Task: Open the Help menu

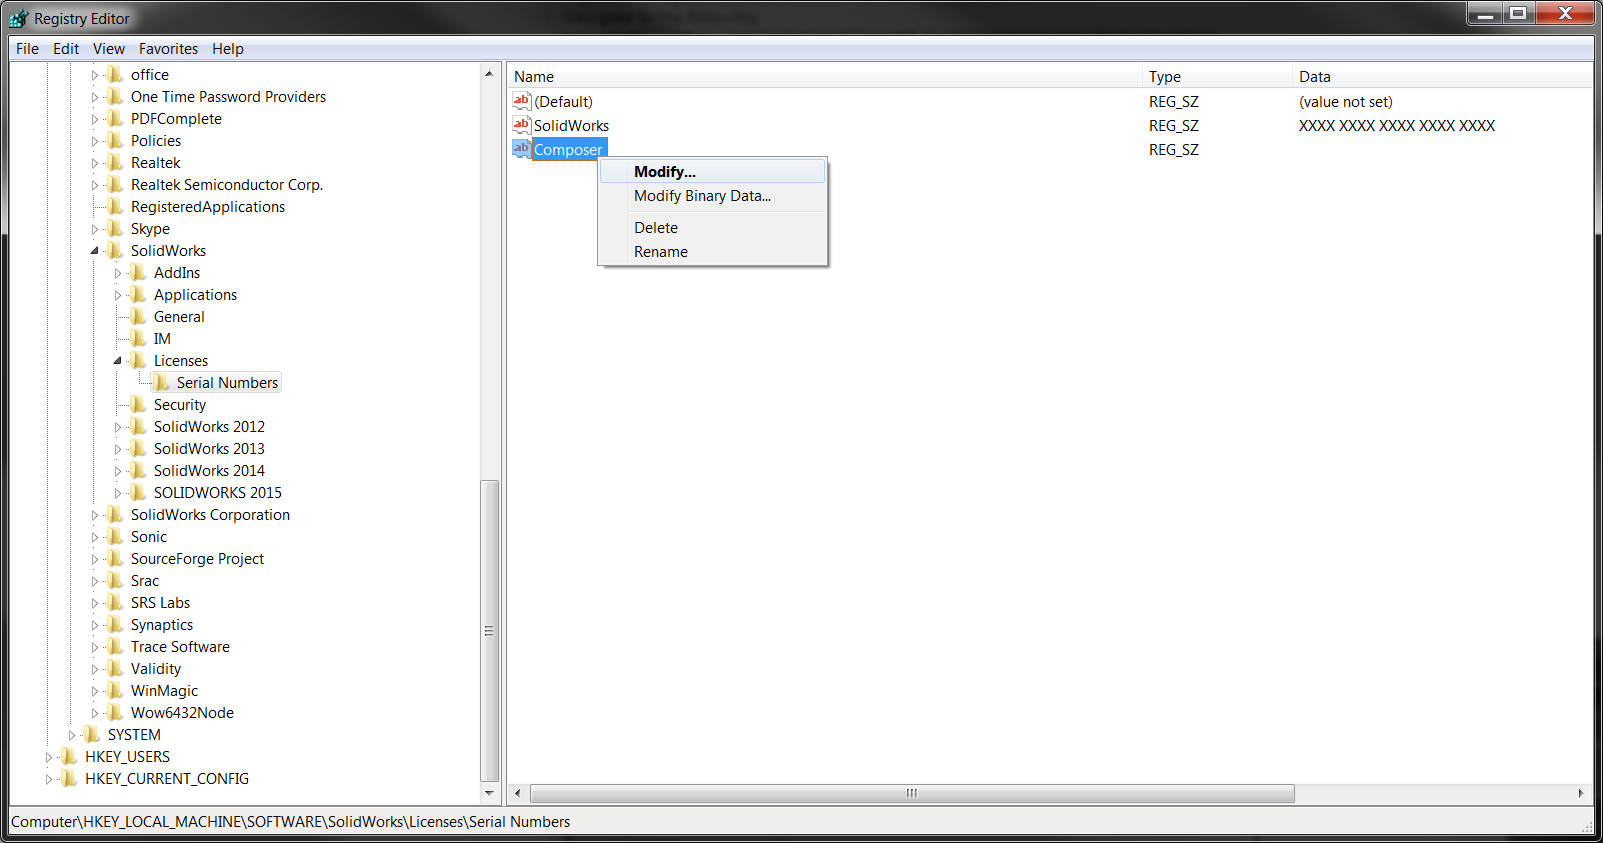Action: tap(228, 49)
